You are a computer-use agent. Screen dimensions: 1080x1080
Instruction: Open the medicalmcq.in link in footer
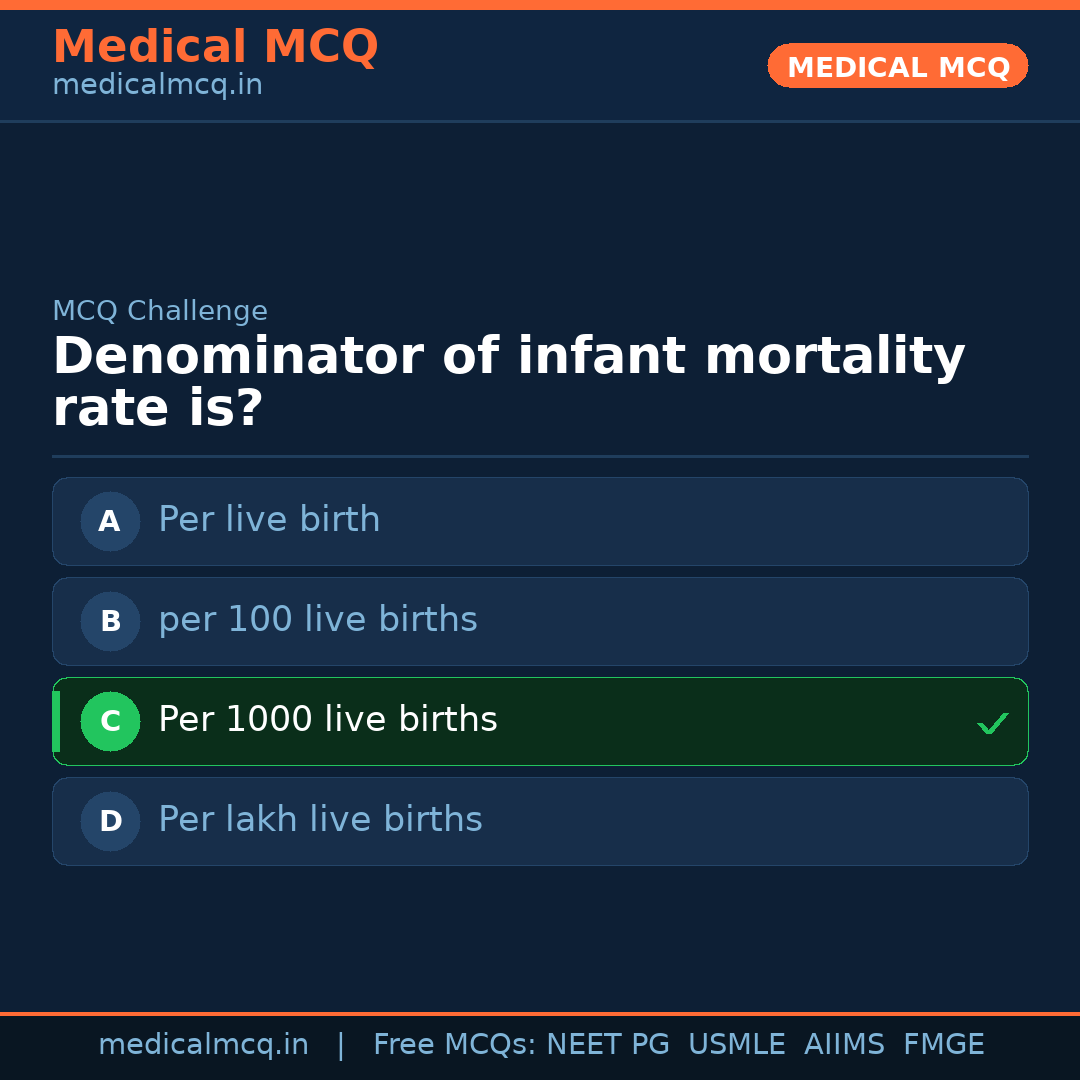pos(204,1044)
